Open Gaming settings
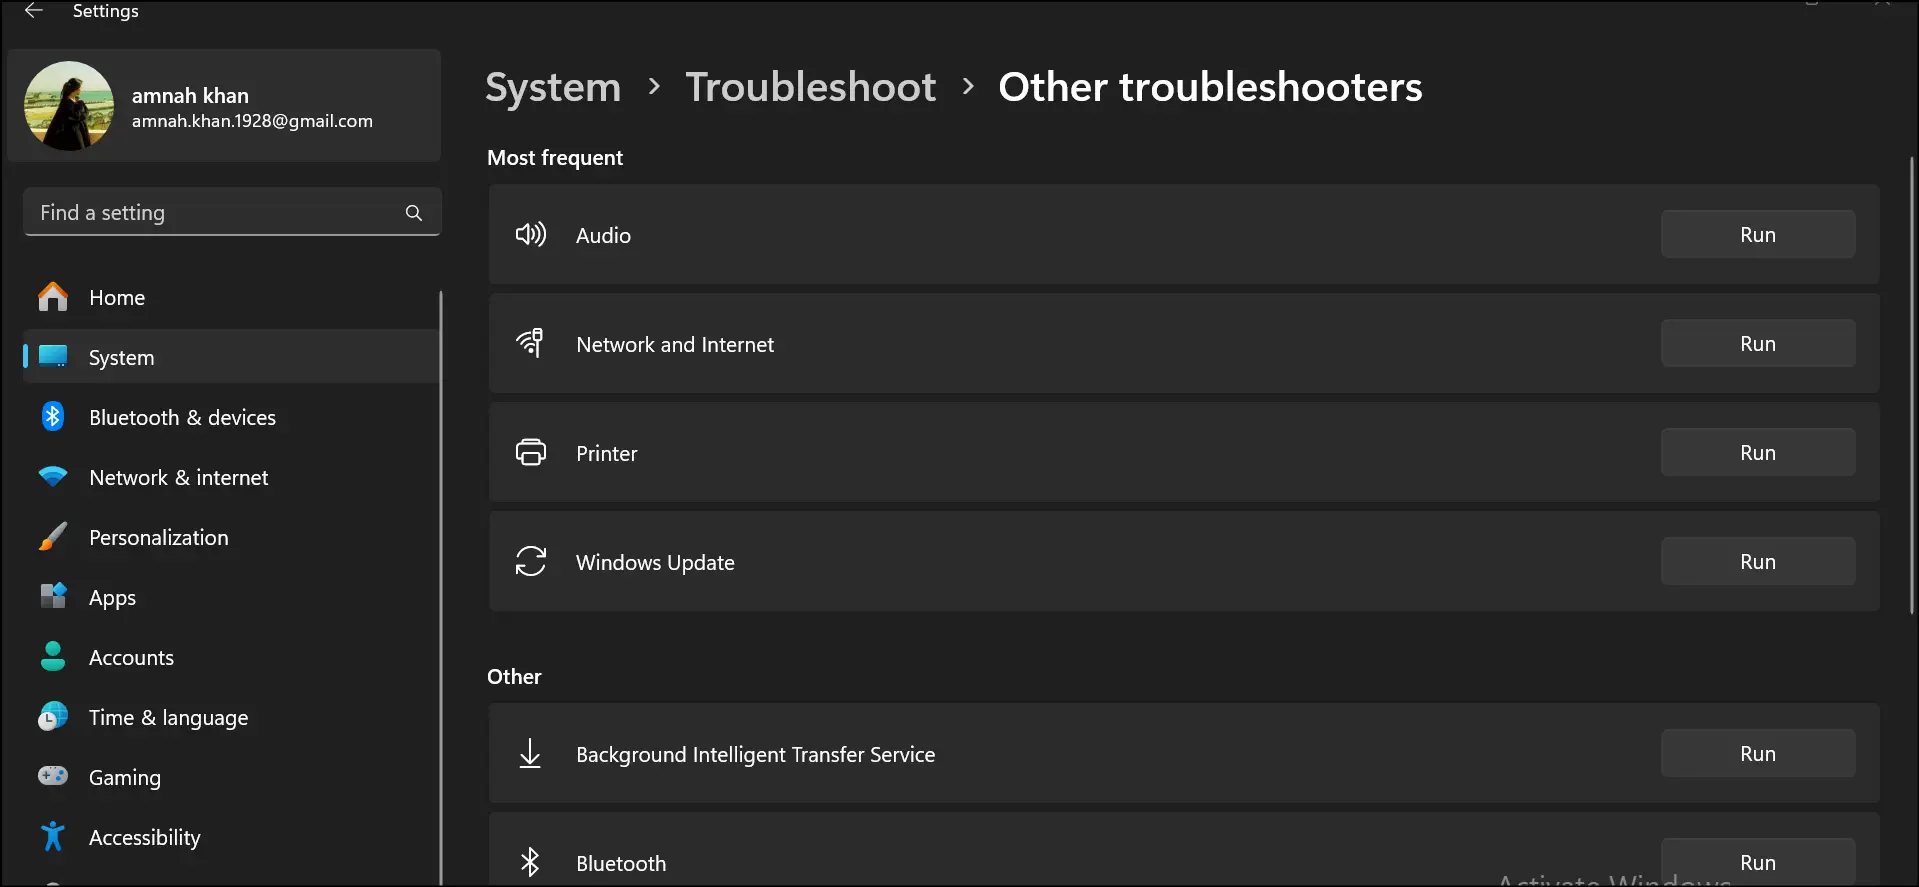The height and width of the screenshot is (887, 1919). click(x=231, y=777)
